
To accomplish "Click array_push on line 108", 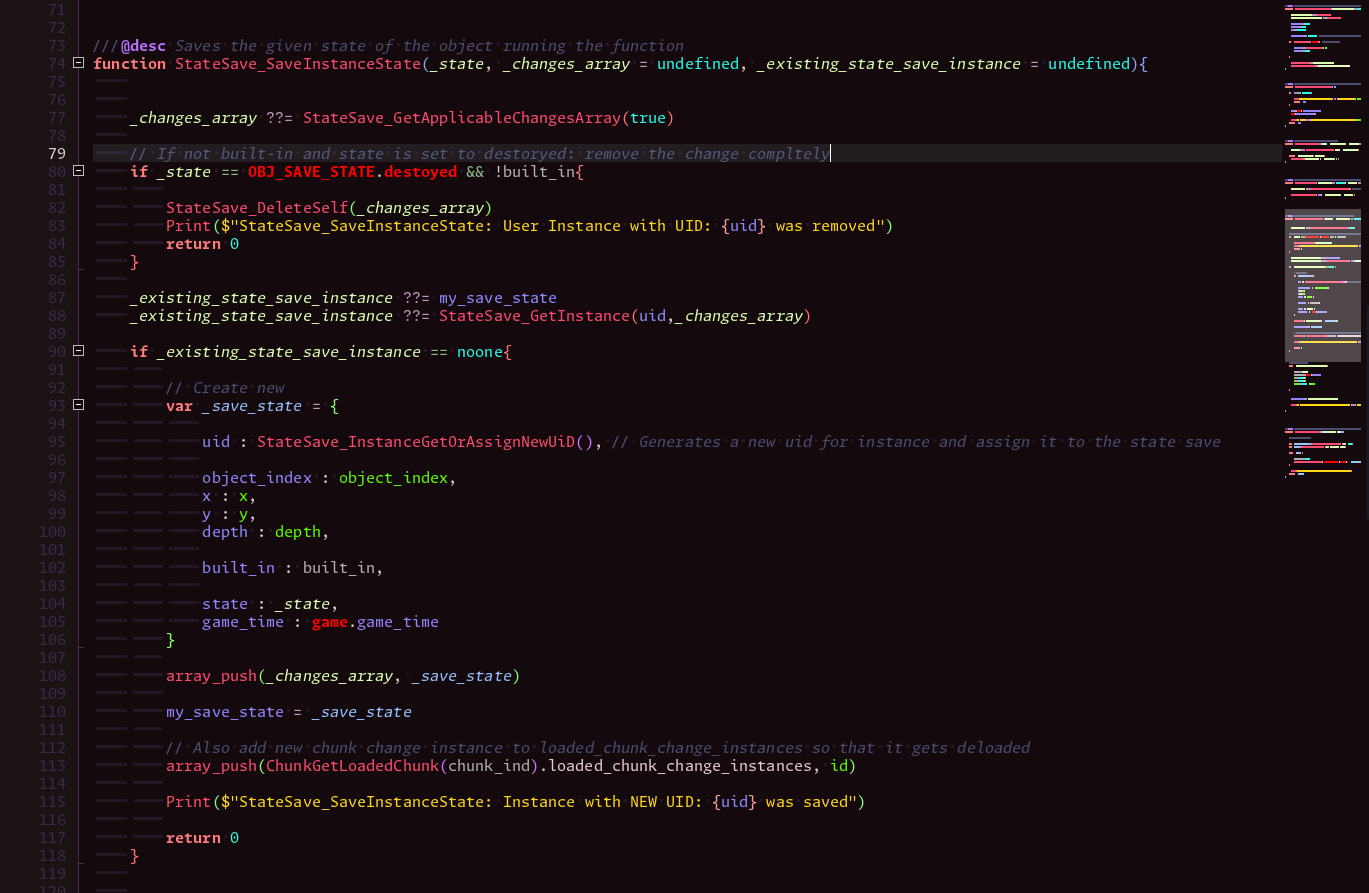I will [211, 676].
